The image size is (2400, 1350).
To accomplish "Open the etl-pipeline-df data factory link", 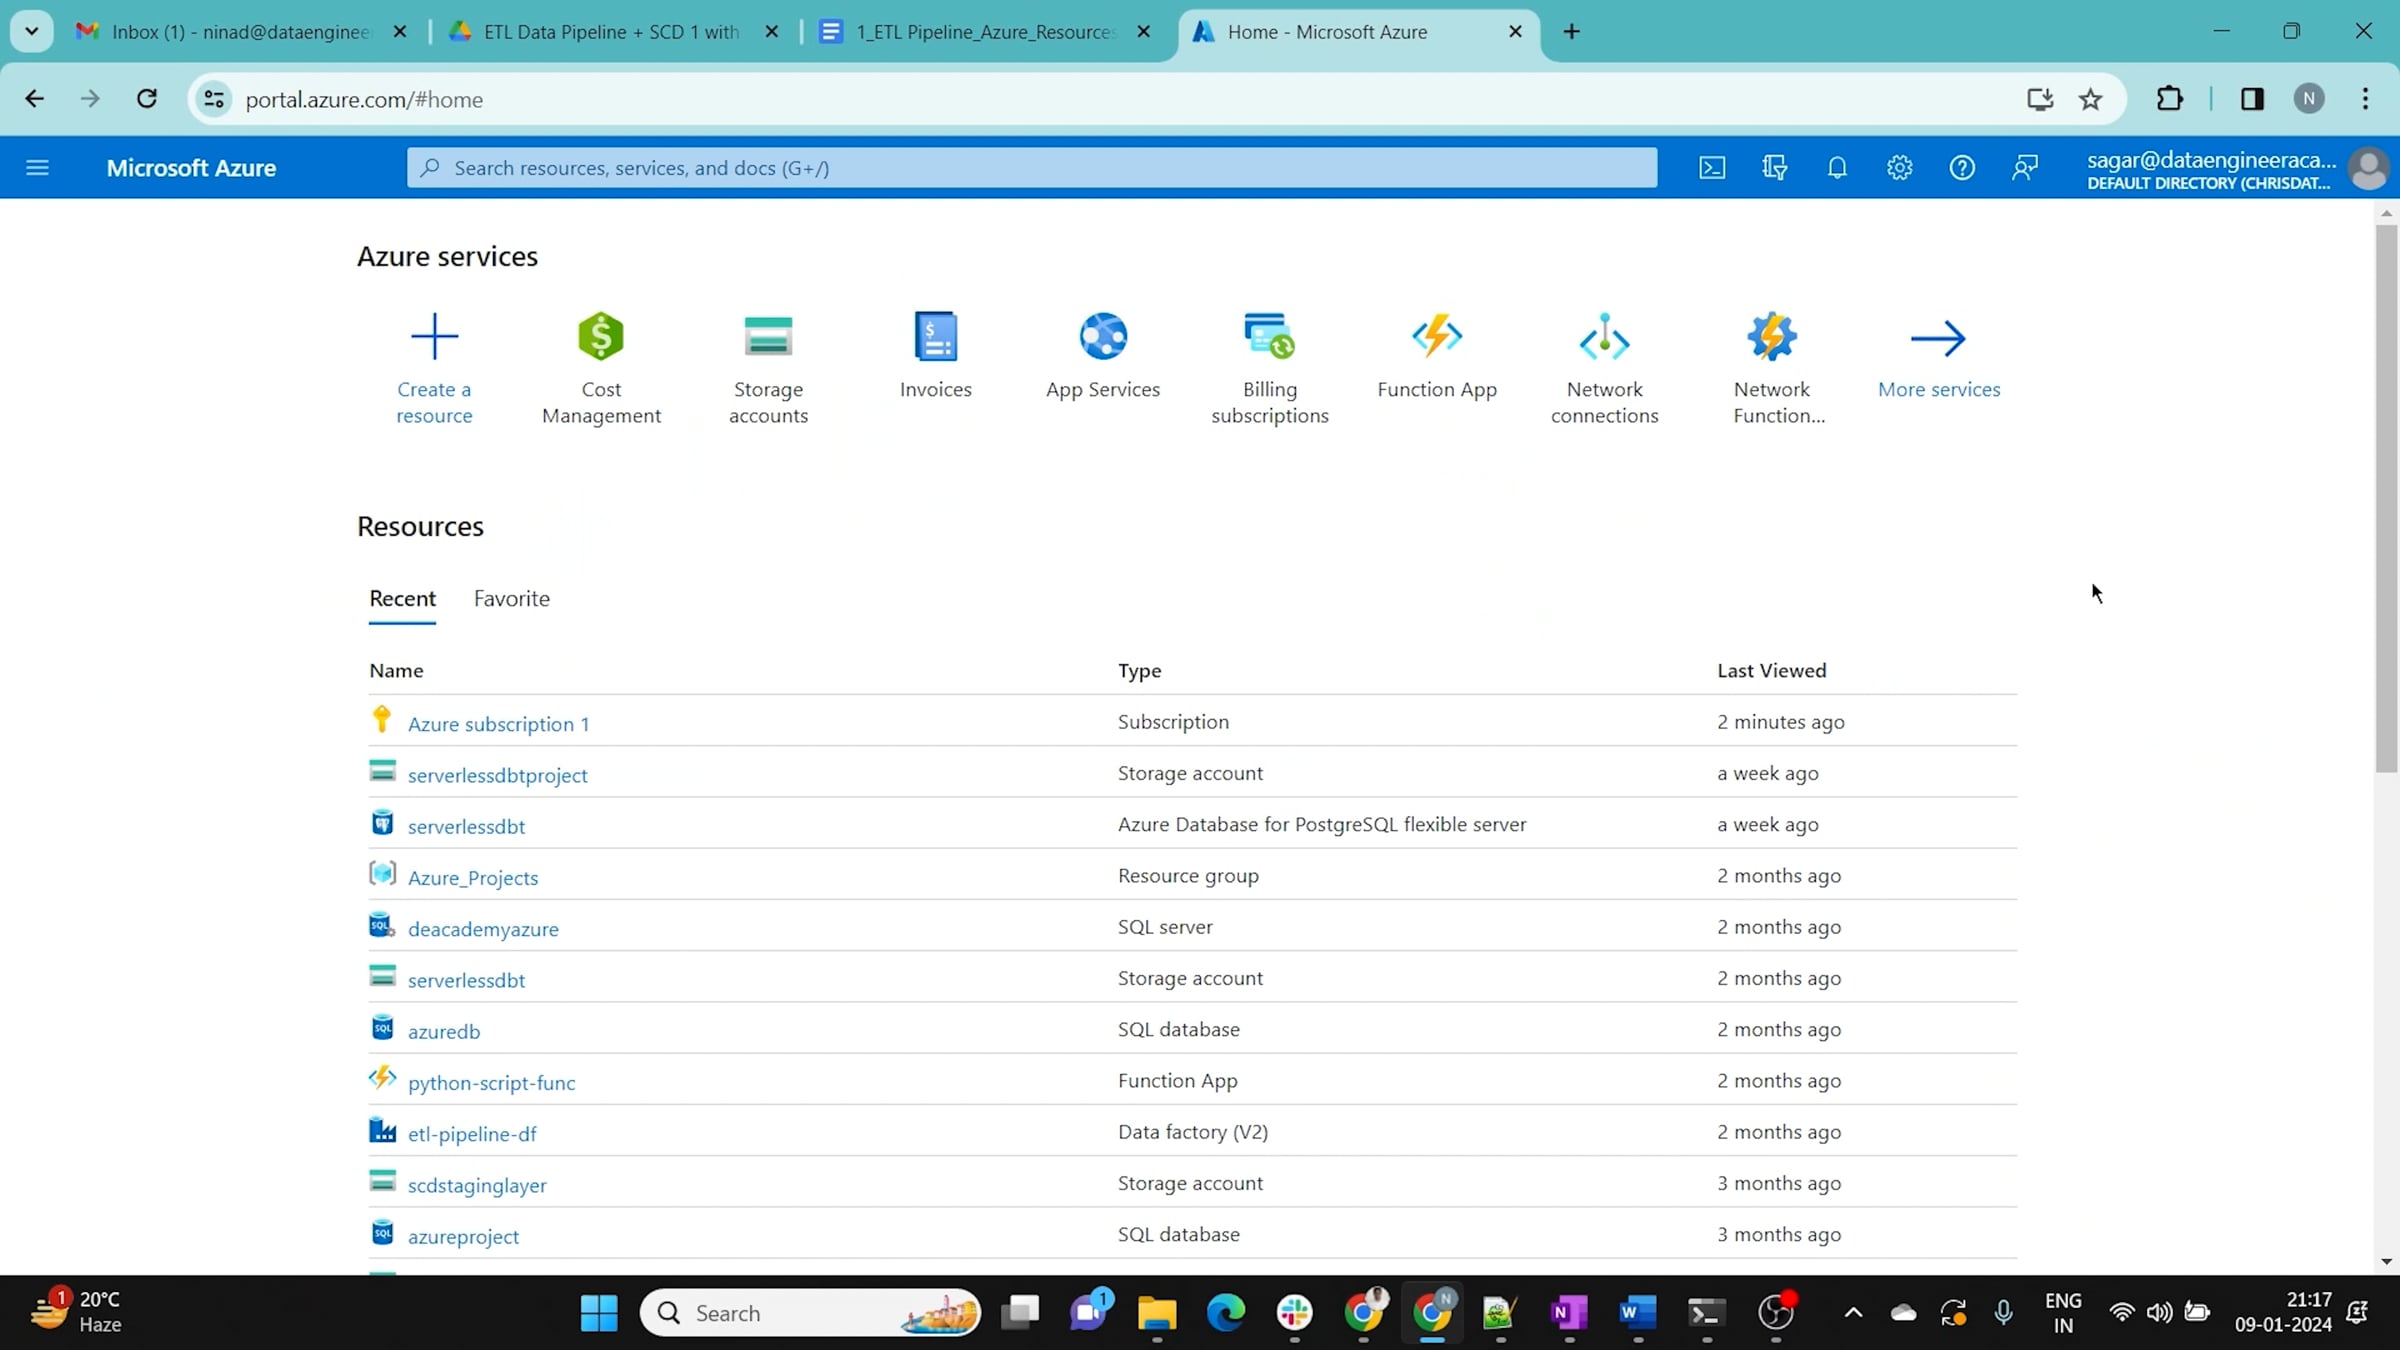I will click(472, 1133).
